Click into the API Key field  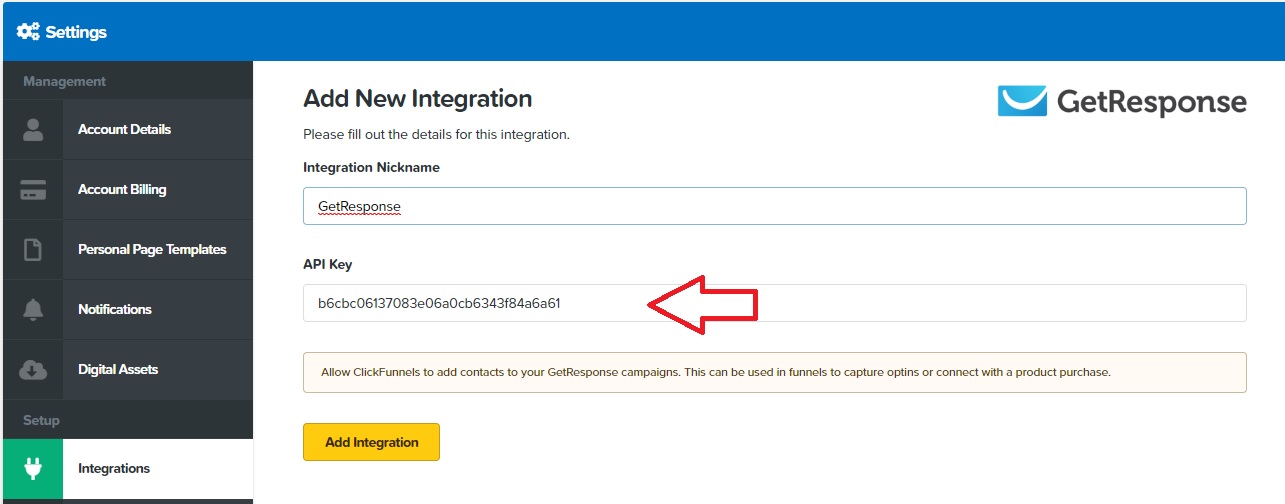pos(775,303)
